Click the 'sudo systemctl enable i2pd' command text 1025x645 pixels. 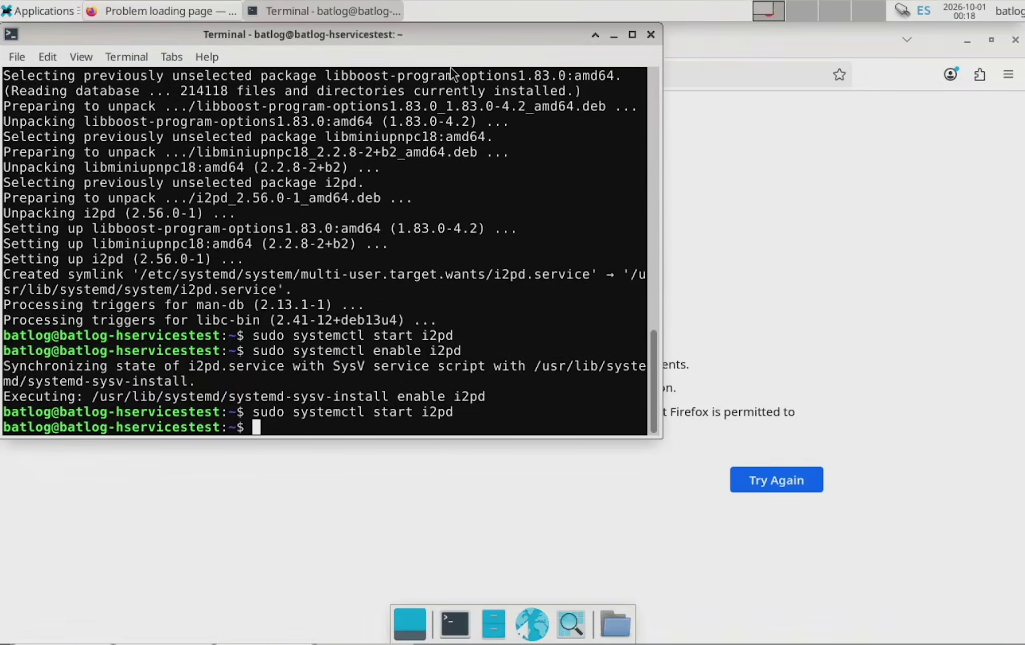(x=356, y=351)
